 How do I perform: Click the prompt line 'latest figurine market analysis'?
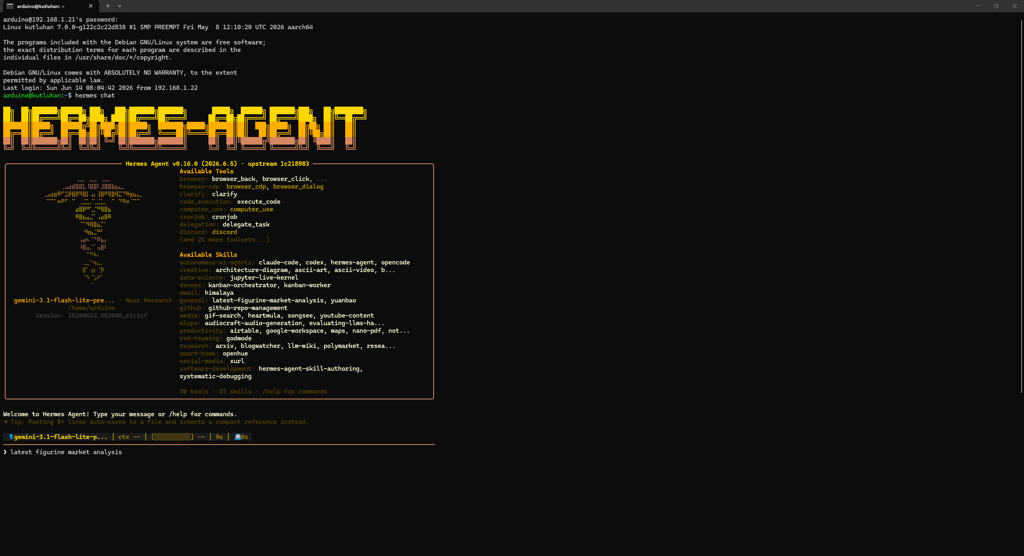click(x=66, y=452)
